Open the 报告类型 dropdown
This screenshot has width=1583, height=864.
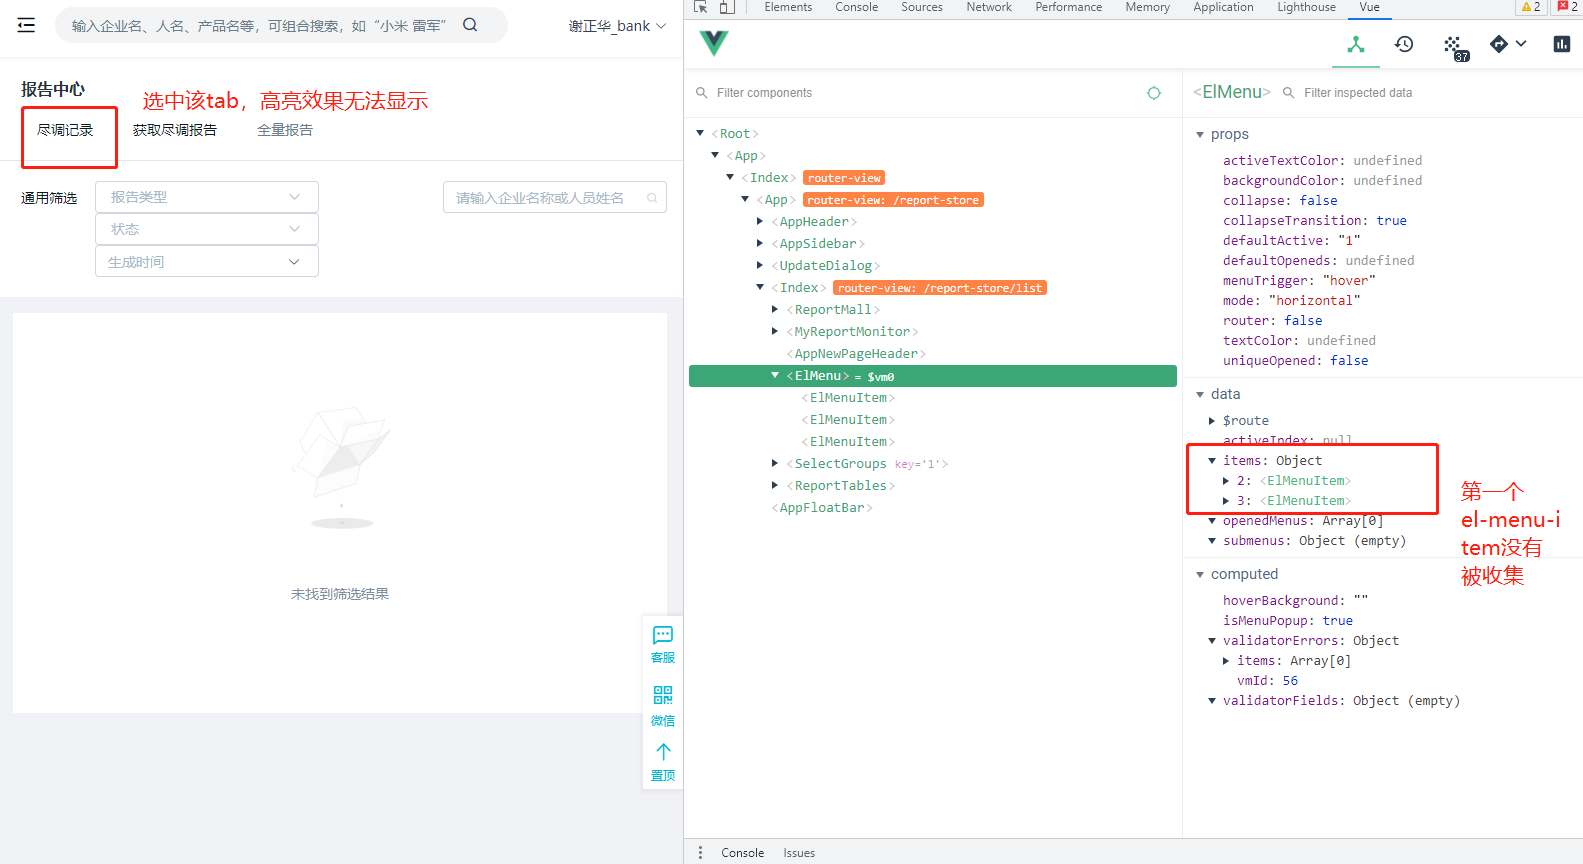pos(207,197)
